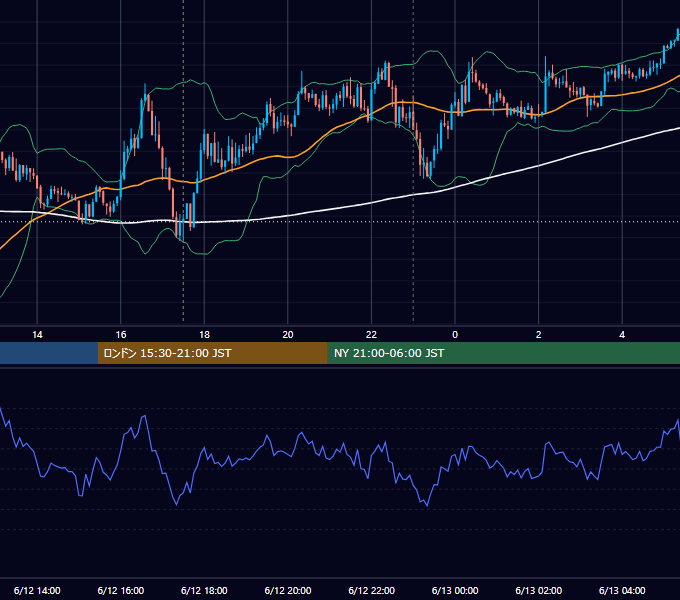Click the 6/13 02:00 label on oscillator axis
This screenshot has height=600, width=680.
coord(539,590)
